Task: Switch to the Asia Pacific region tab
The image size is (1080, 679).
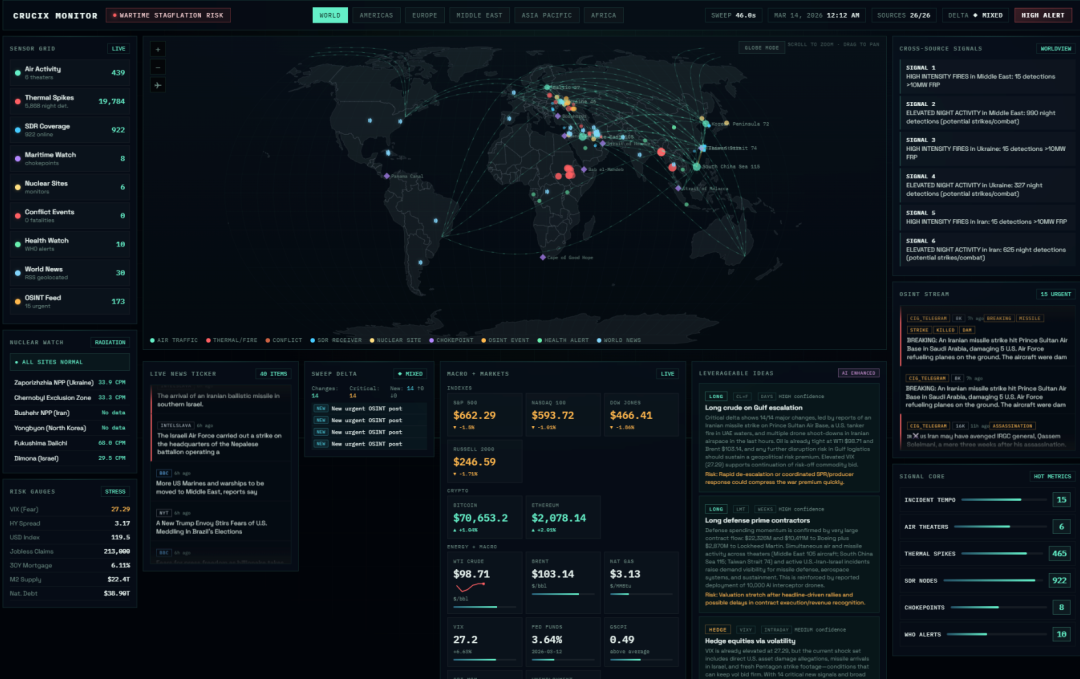Action: [x=546, y=15]
